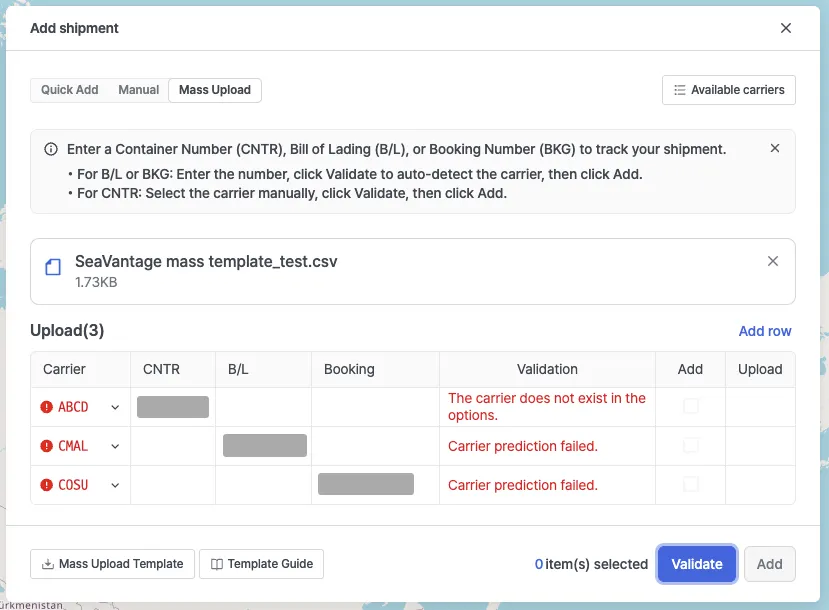Expand the ABCD carrier dropdown
829x610 pixels.
115,407
